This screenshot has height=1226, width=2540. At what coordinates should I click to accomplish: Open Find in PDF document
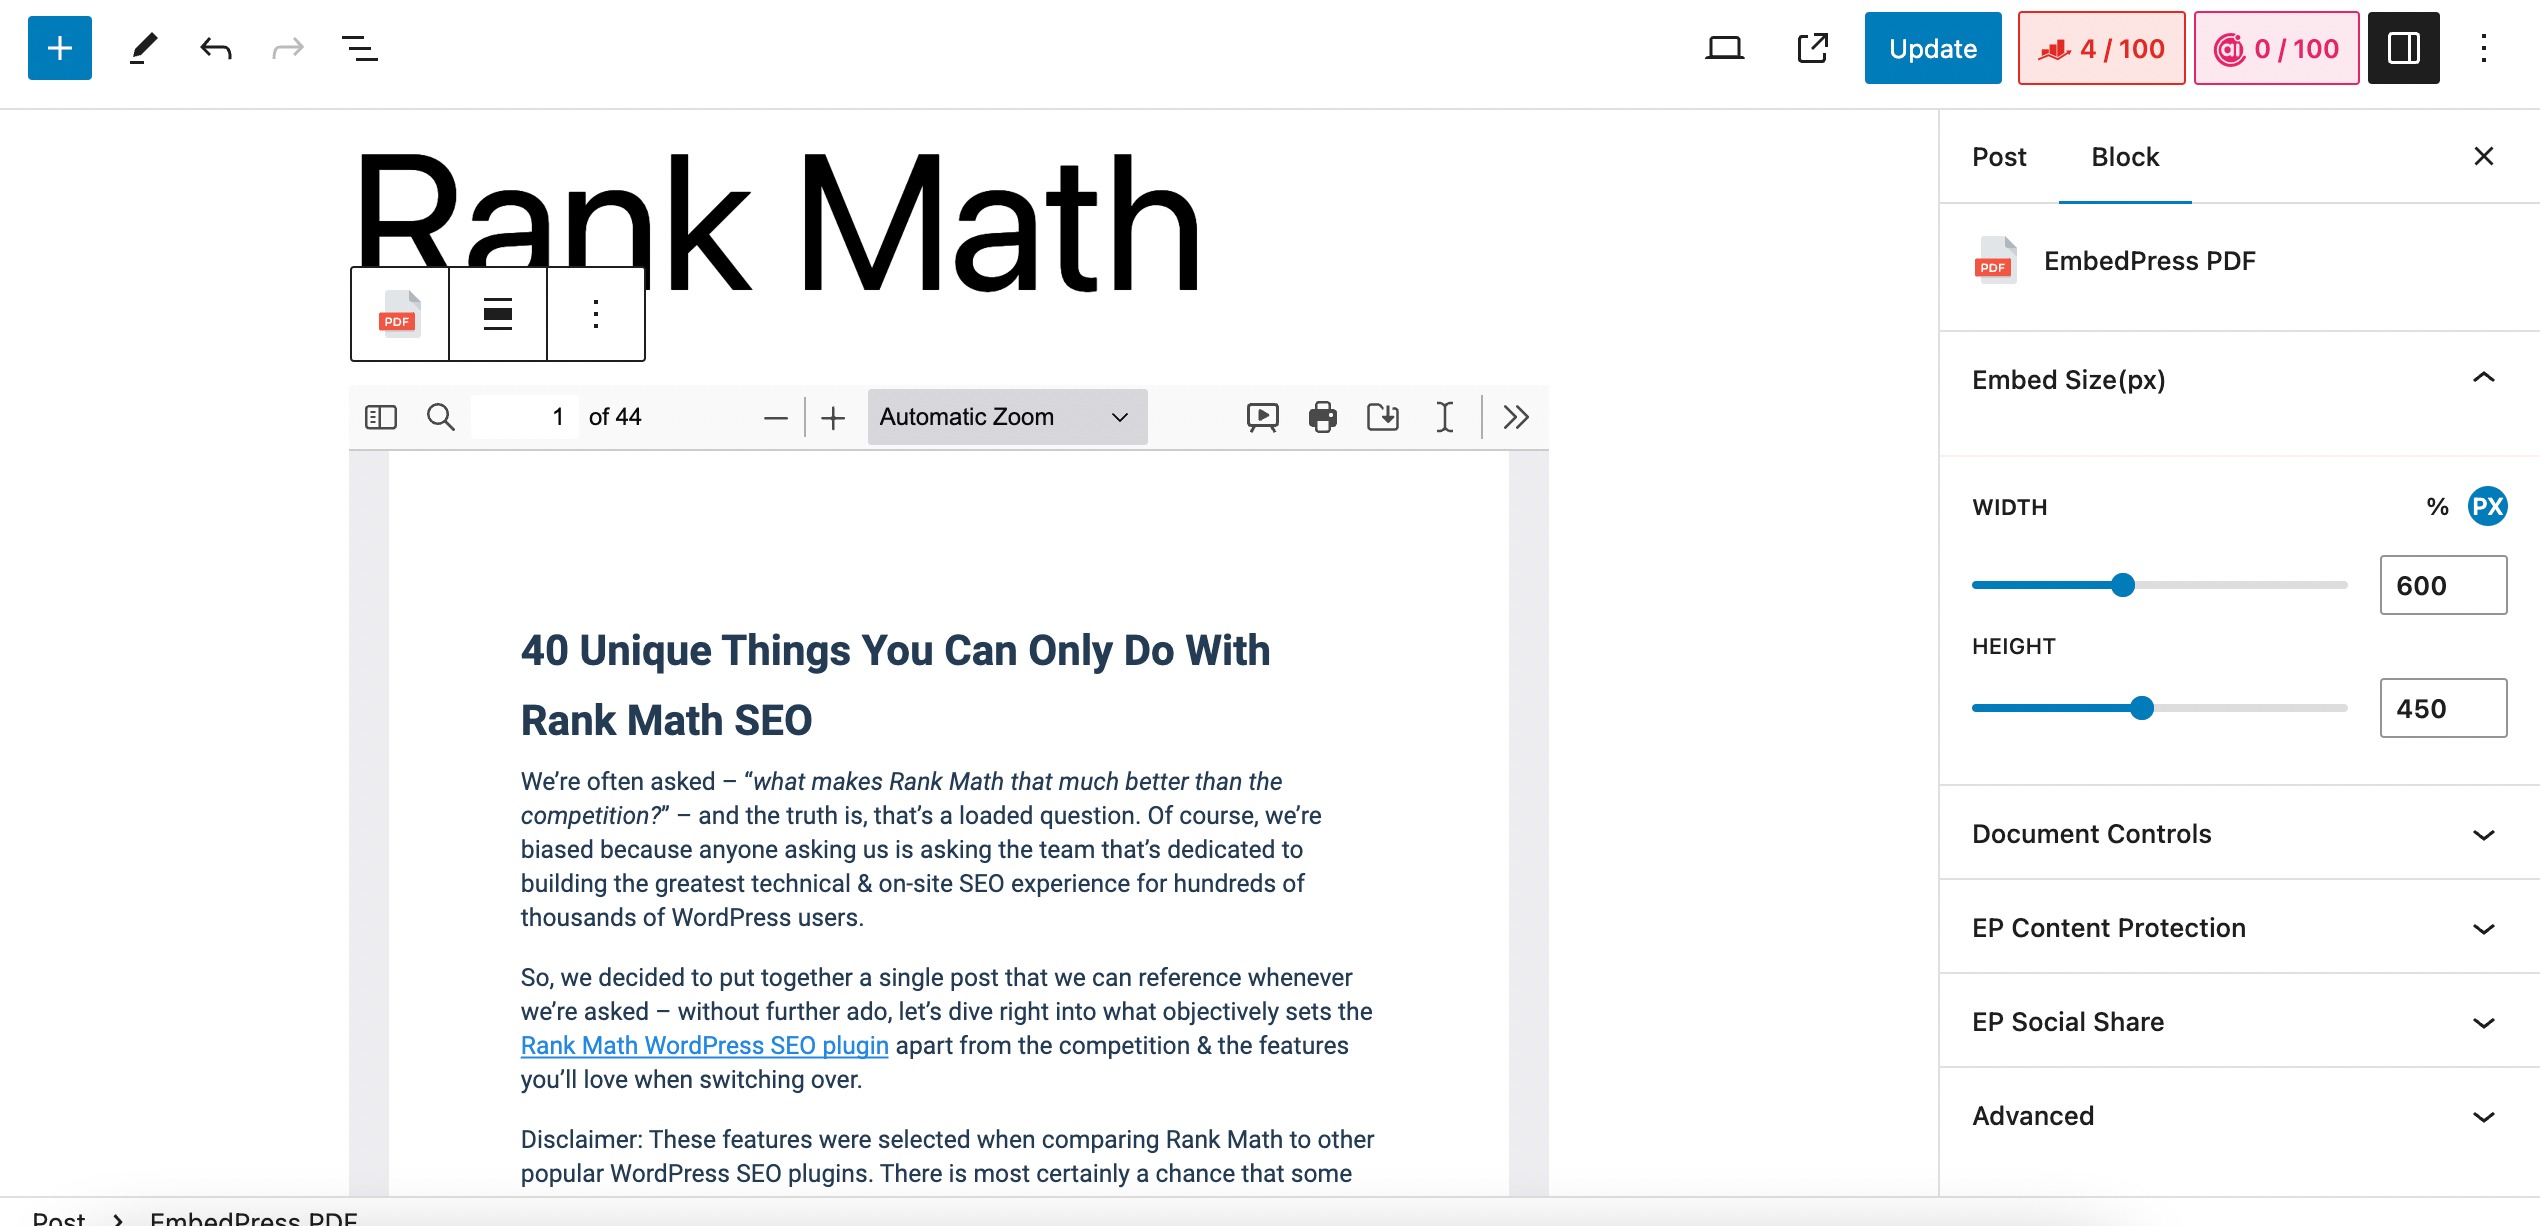pyautogui.click(x=441, y=417)
